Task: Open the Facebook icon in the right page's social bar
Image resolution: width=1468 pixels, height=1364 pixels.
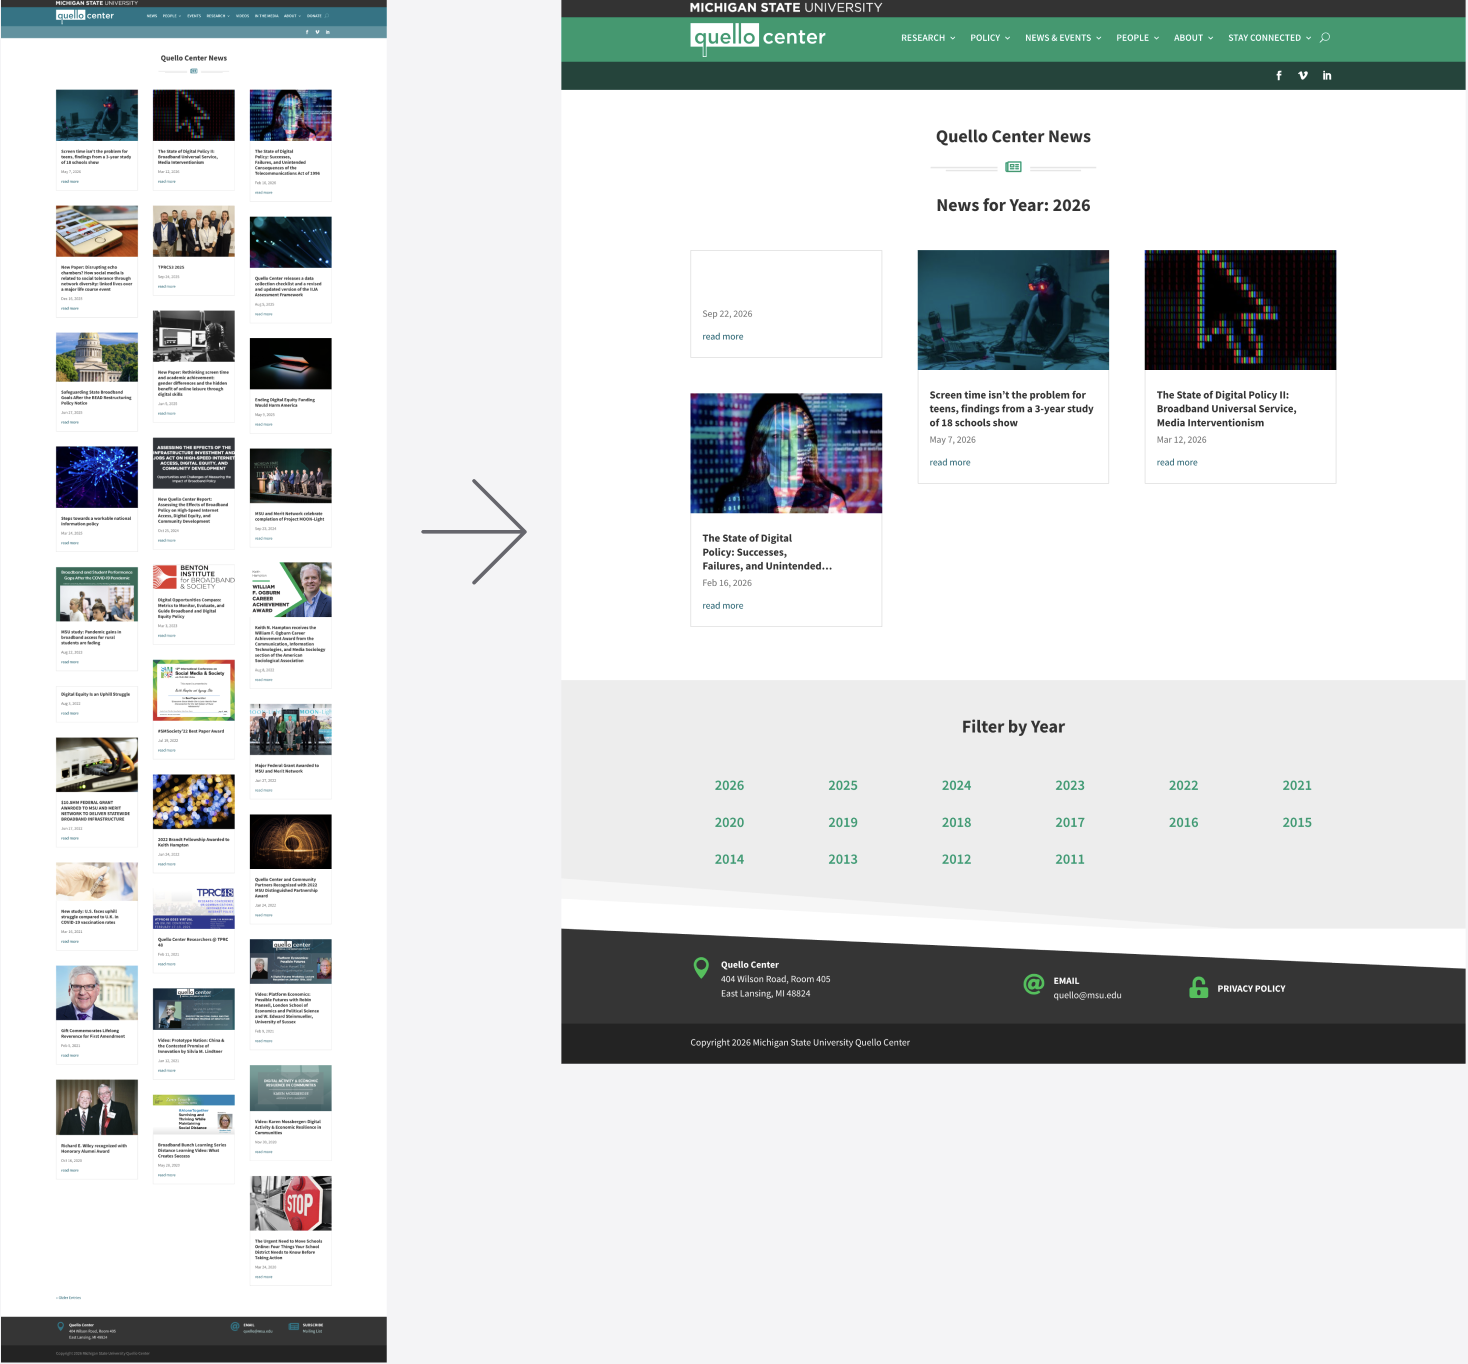Action: click(1279, 76)
